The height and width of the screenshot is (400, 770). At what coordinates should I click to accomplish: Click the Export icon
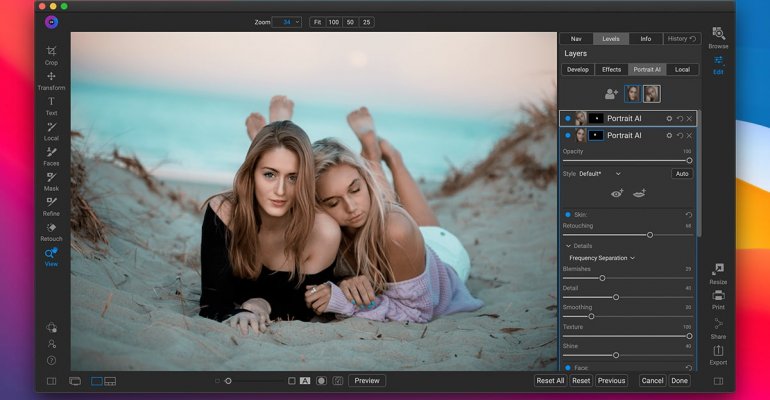718,351
